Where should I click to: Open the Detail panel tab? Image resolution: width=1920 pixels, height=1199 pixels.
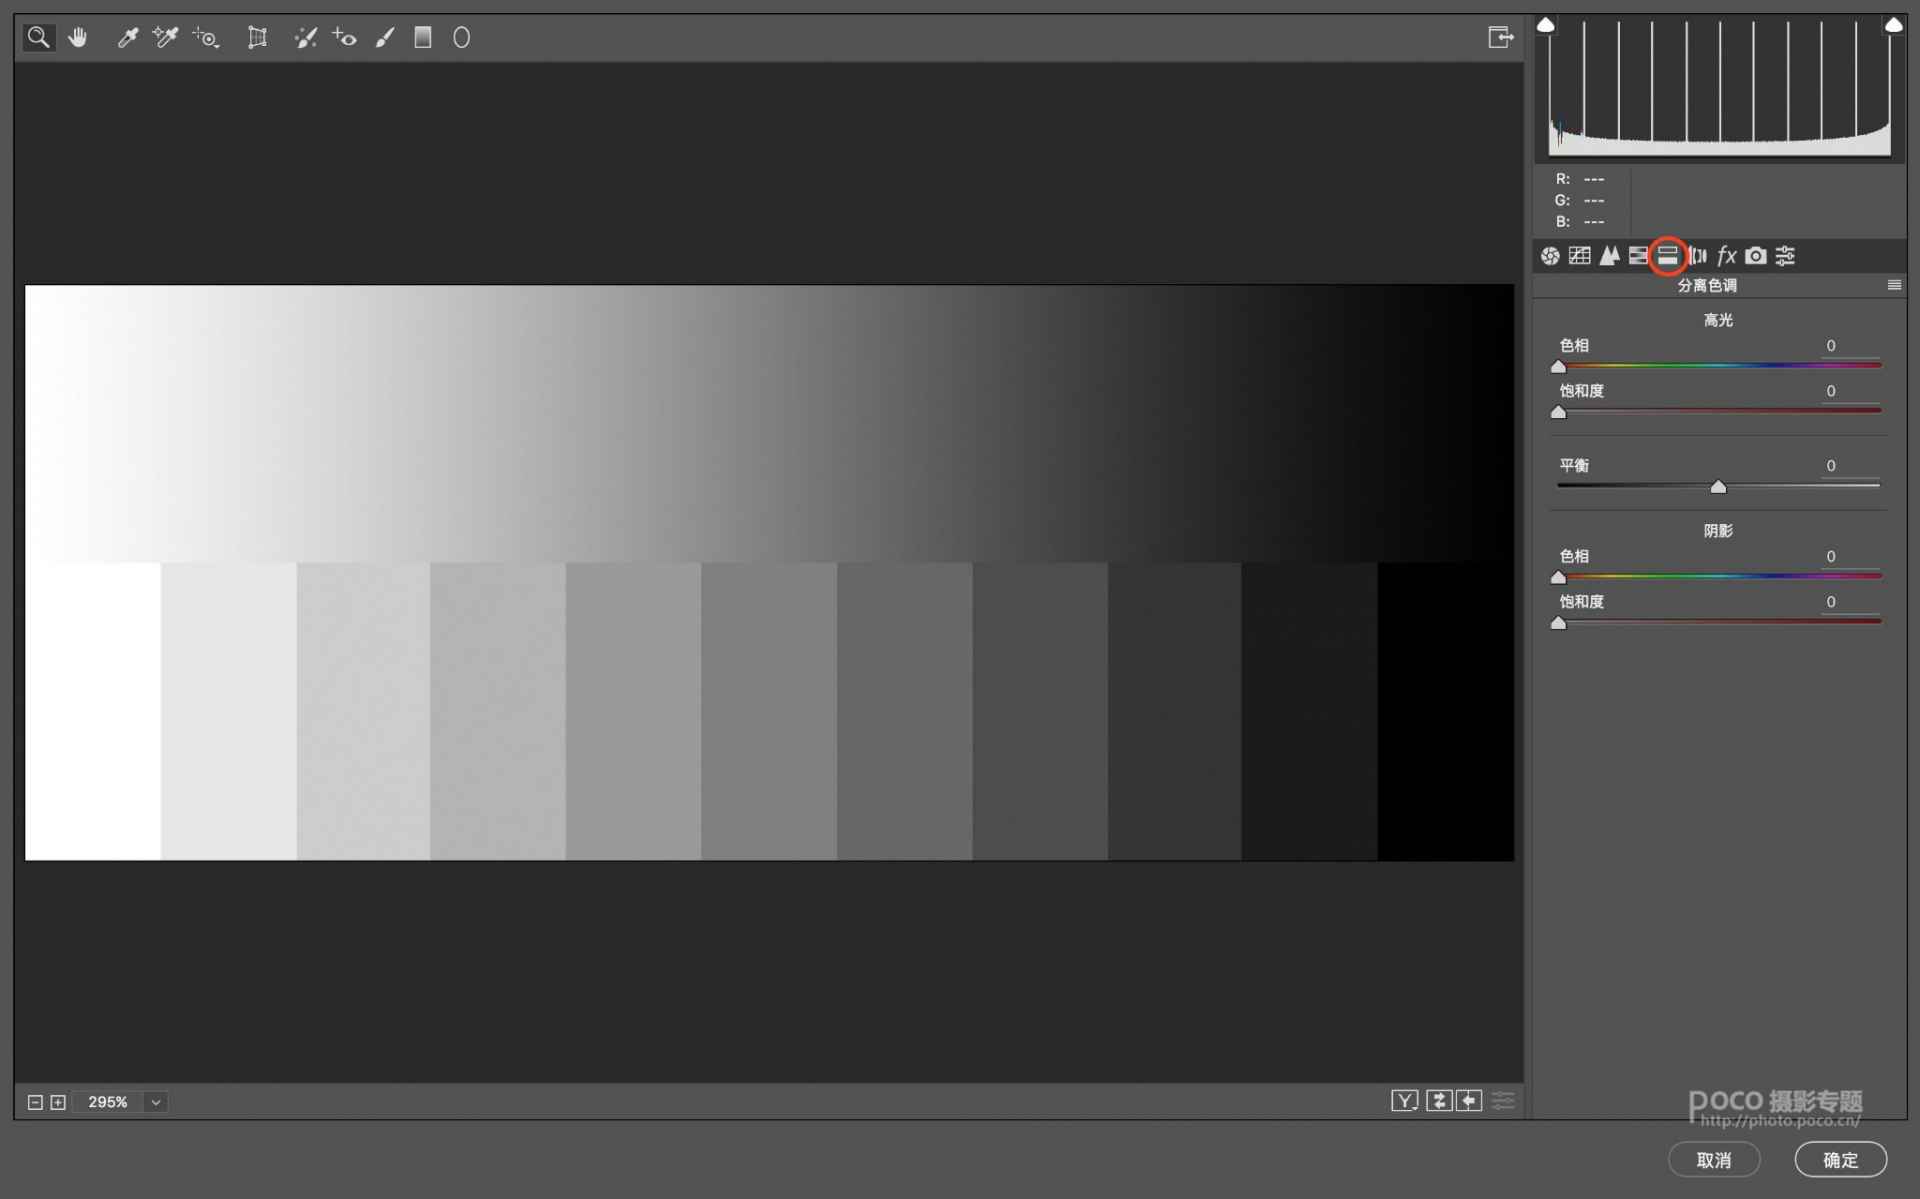(x=1609, y=256)
